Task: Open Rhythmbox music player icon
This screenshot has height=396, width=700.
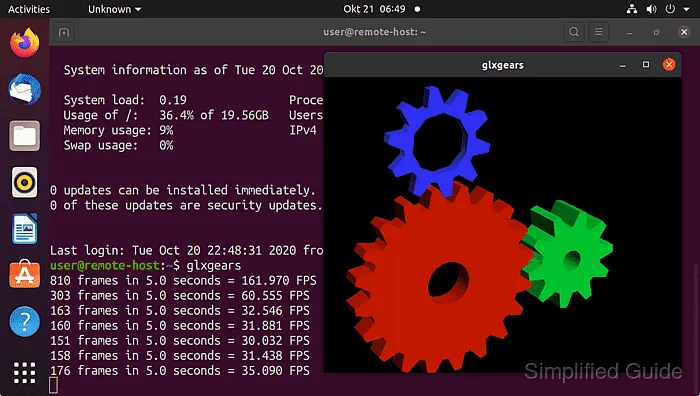Action: [25, 182]
